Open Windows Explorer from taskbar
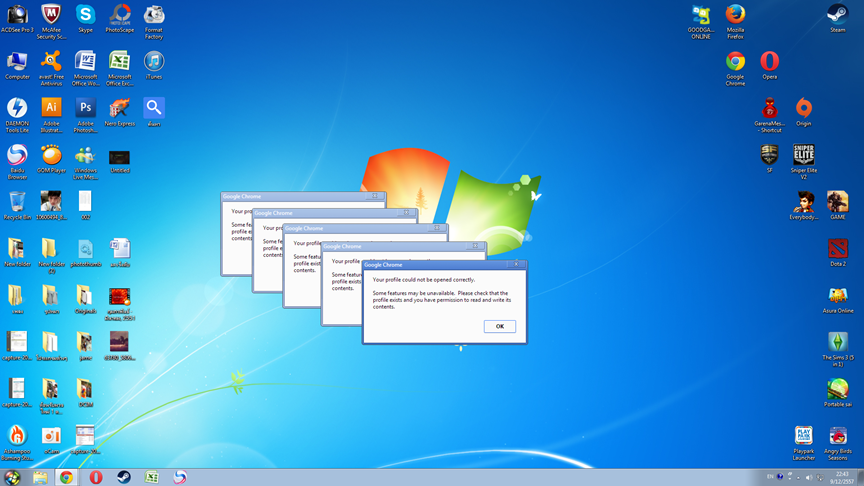864x486 pixels. click(40, 477)
